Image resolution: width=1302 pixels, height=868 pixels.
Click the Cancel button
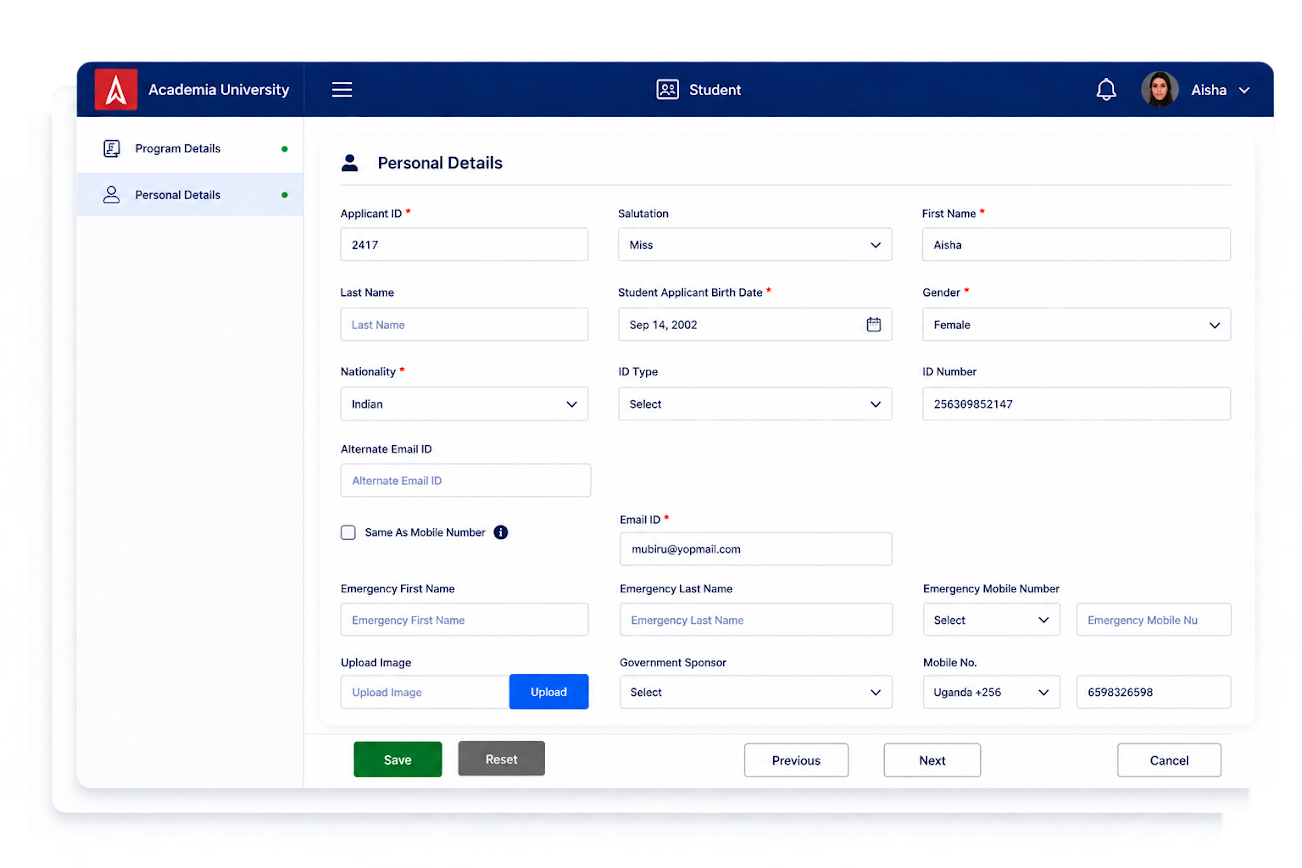(x=1169, y=760)
